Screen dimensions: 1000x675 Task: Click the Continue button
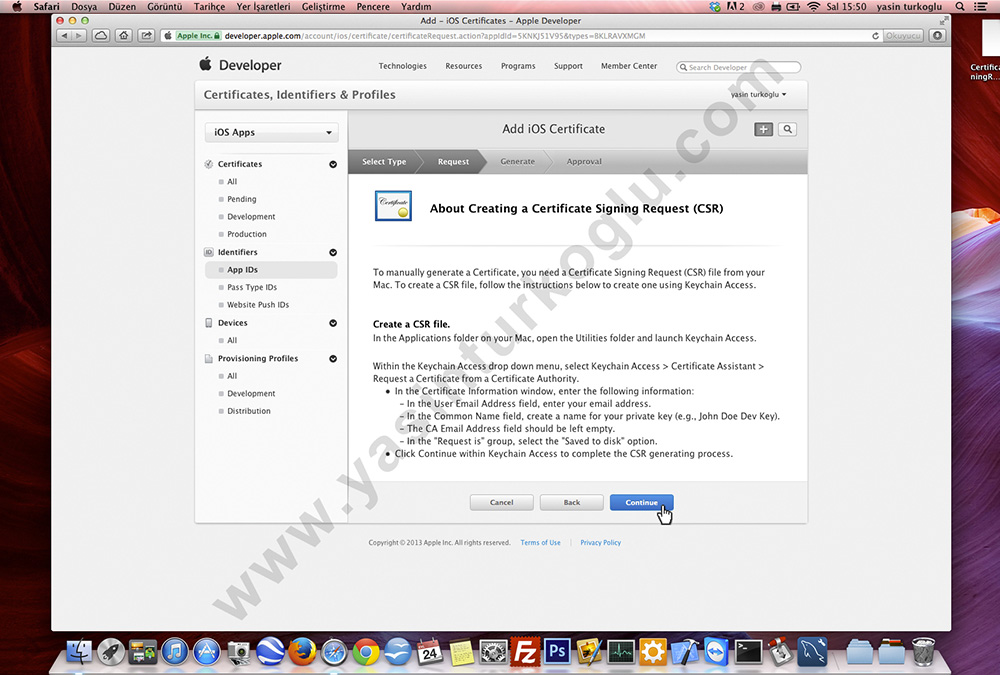[642, 502]
